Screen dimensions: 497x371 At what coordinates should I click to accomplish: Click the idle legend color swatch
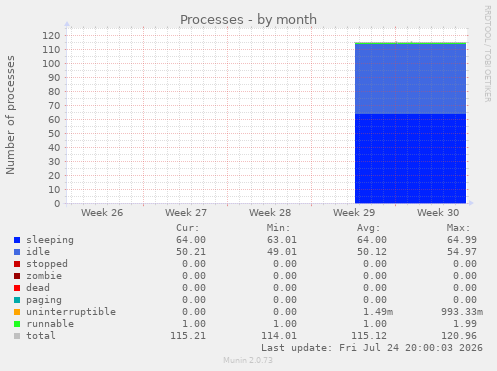(x=17, y=252)
